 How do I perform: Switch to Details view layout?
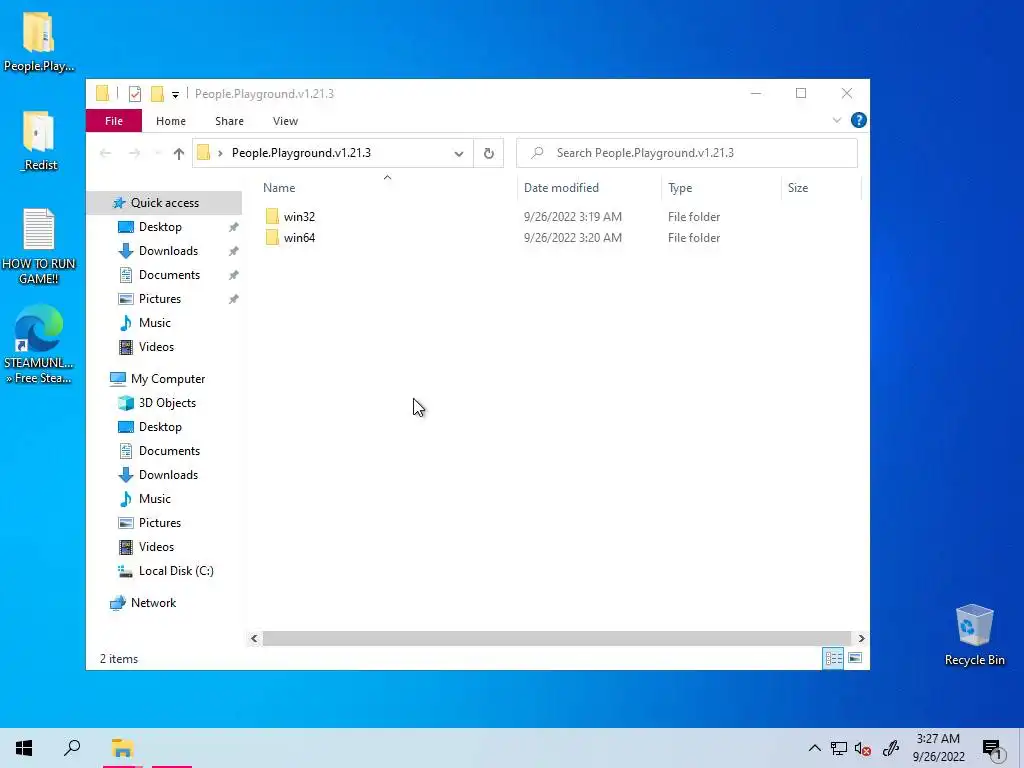pyautogui.click(x=833, y=658)
